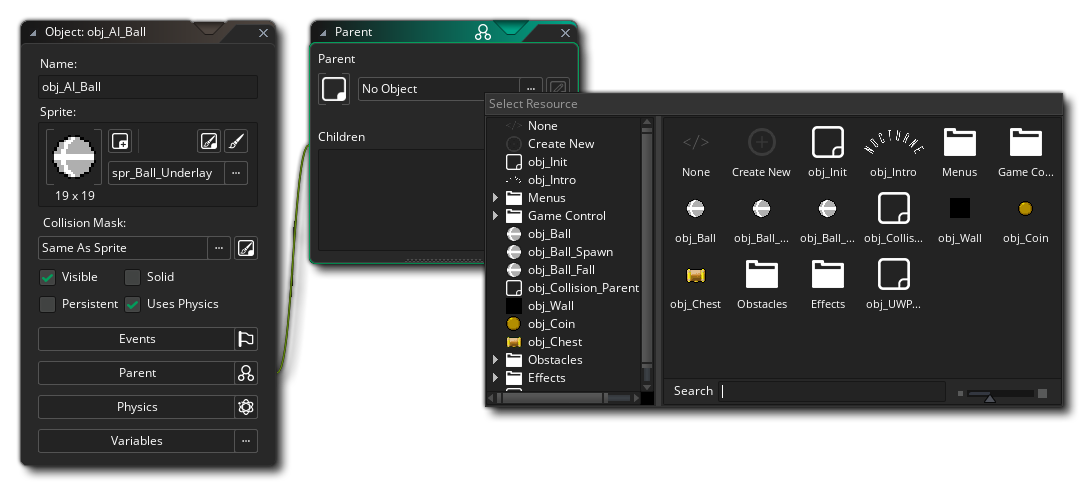Expand the Game Control folder in tree
Screen dimensions: 1083x486
click(495, 216)
